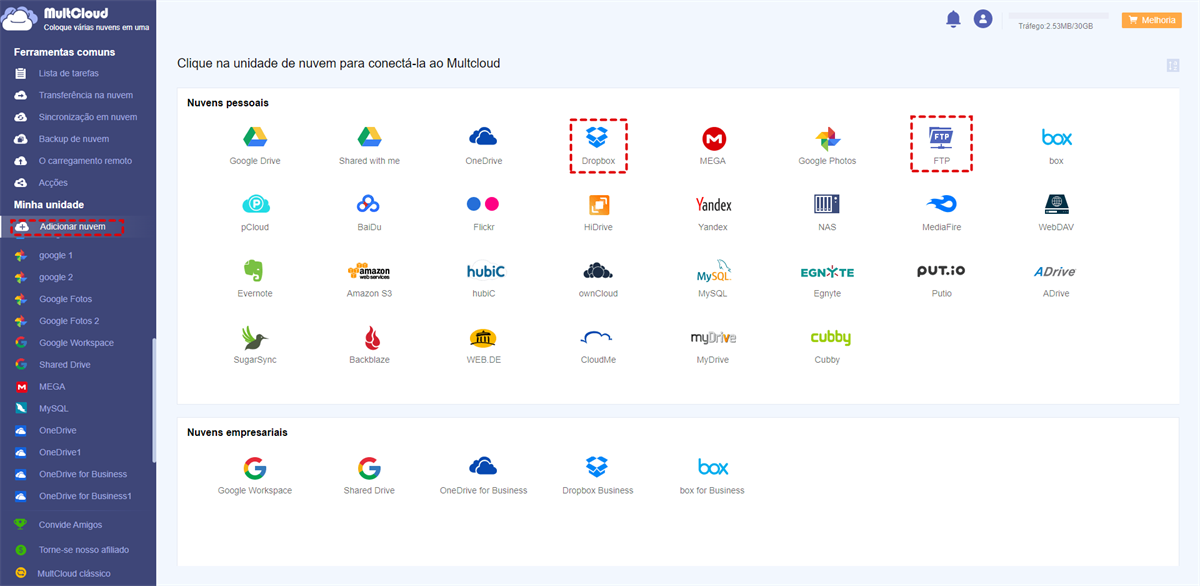The image size is (1200, 586).
Task: Click the MultCloud logo
Action: point(76,19)
